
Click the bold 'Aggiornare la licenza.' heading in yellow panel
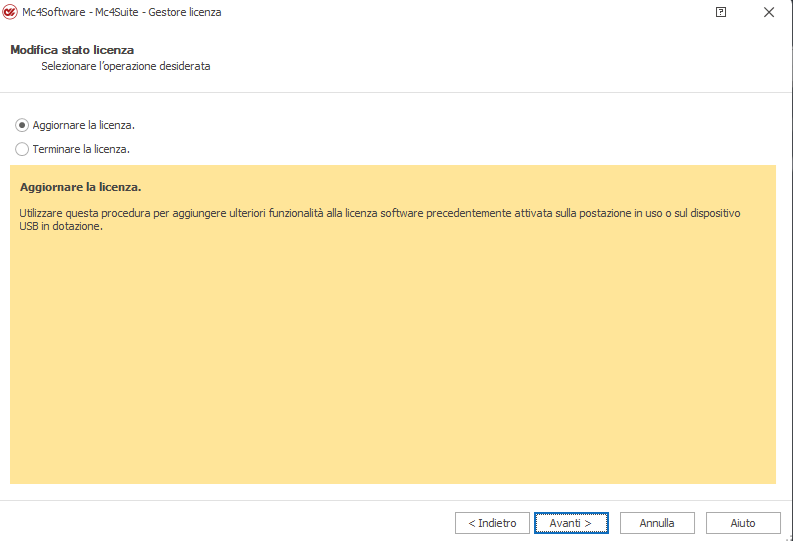[x=80, y=187]
